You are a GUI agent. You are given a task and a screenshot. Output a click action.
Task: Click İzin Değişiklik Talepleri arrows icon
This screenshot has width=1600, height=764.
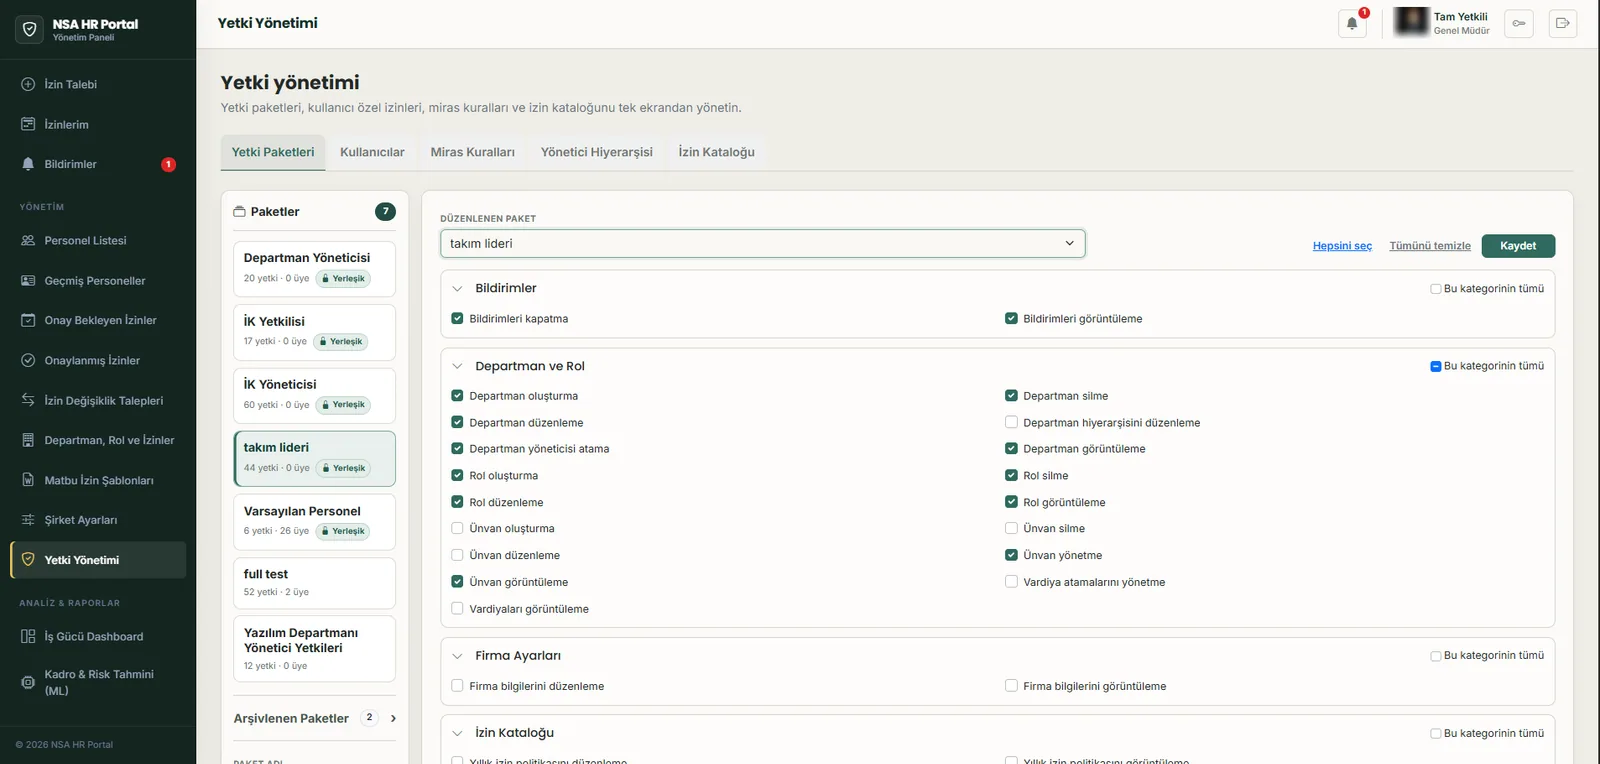pos(28,400)
